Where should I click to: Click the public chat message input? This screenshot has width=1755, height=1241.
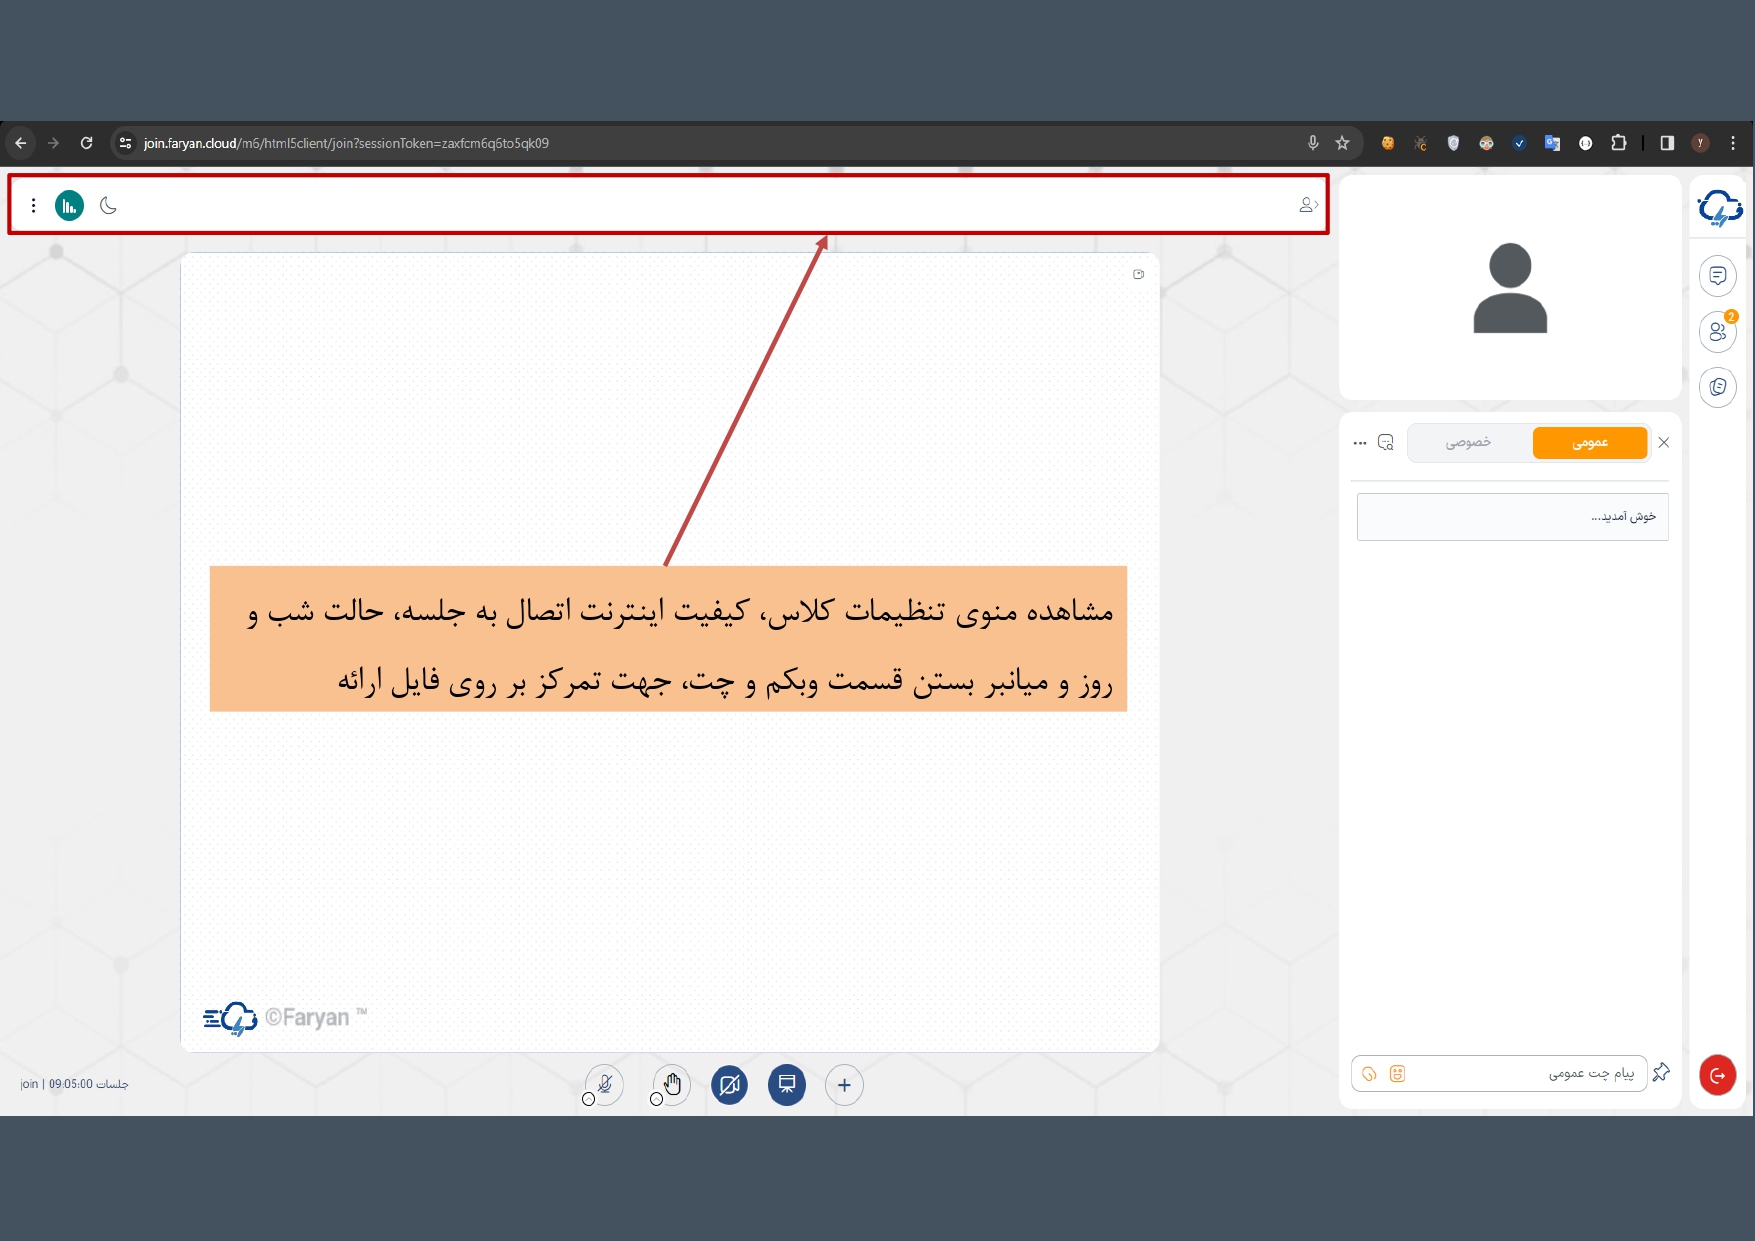point(1520,1074)
